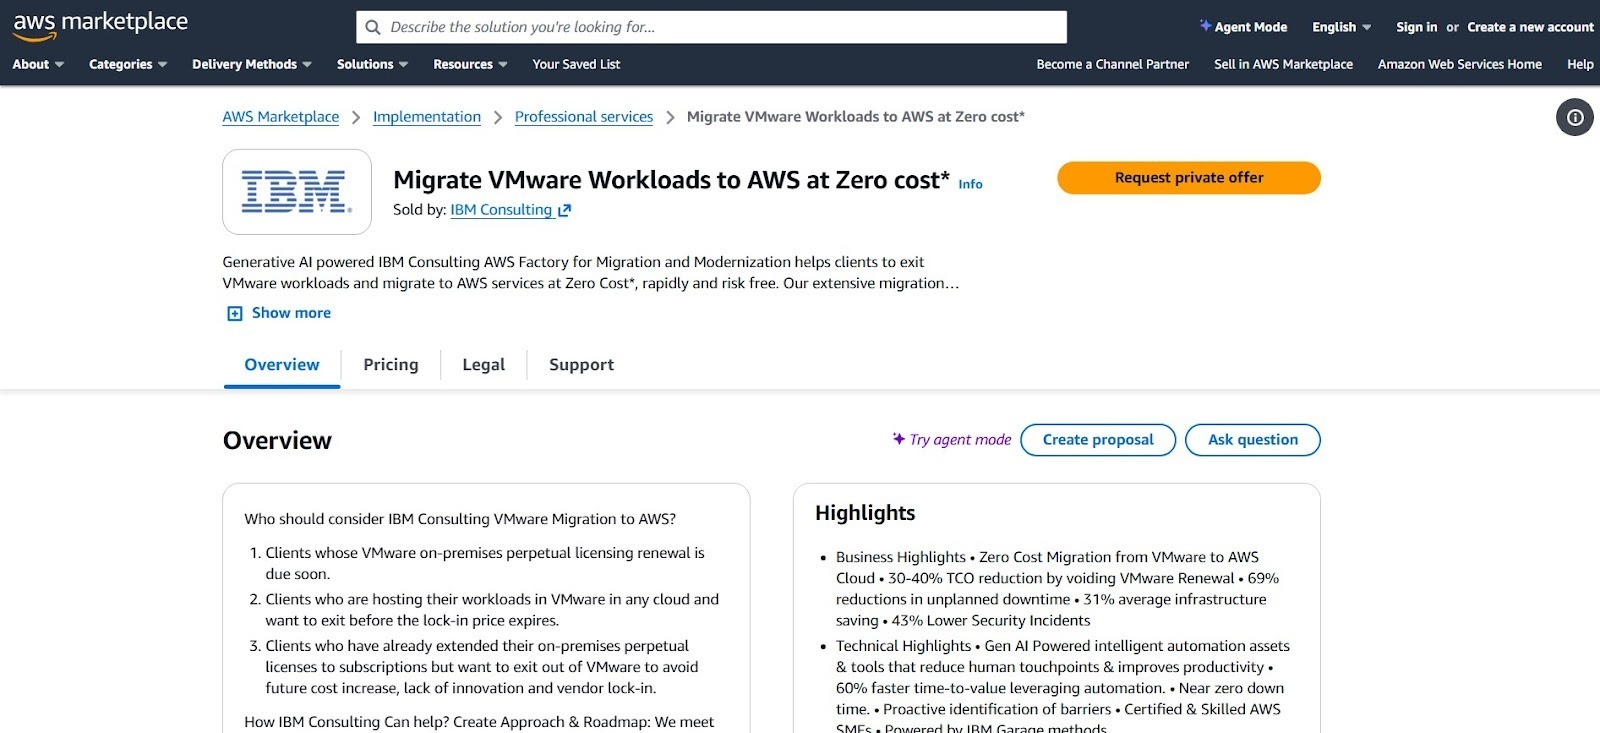This screenshot has height=733, width=1600.
Task: Click the Show more plus icon
Action: coord(235,313)
